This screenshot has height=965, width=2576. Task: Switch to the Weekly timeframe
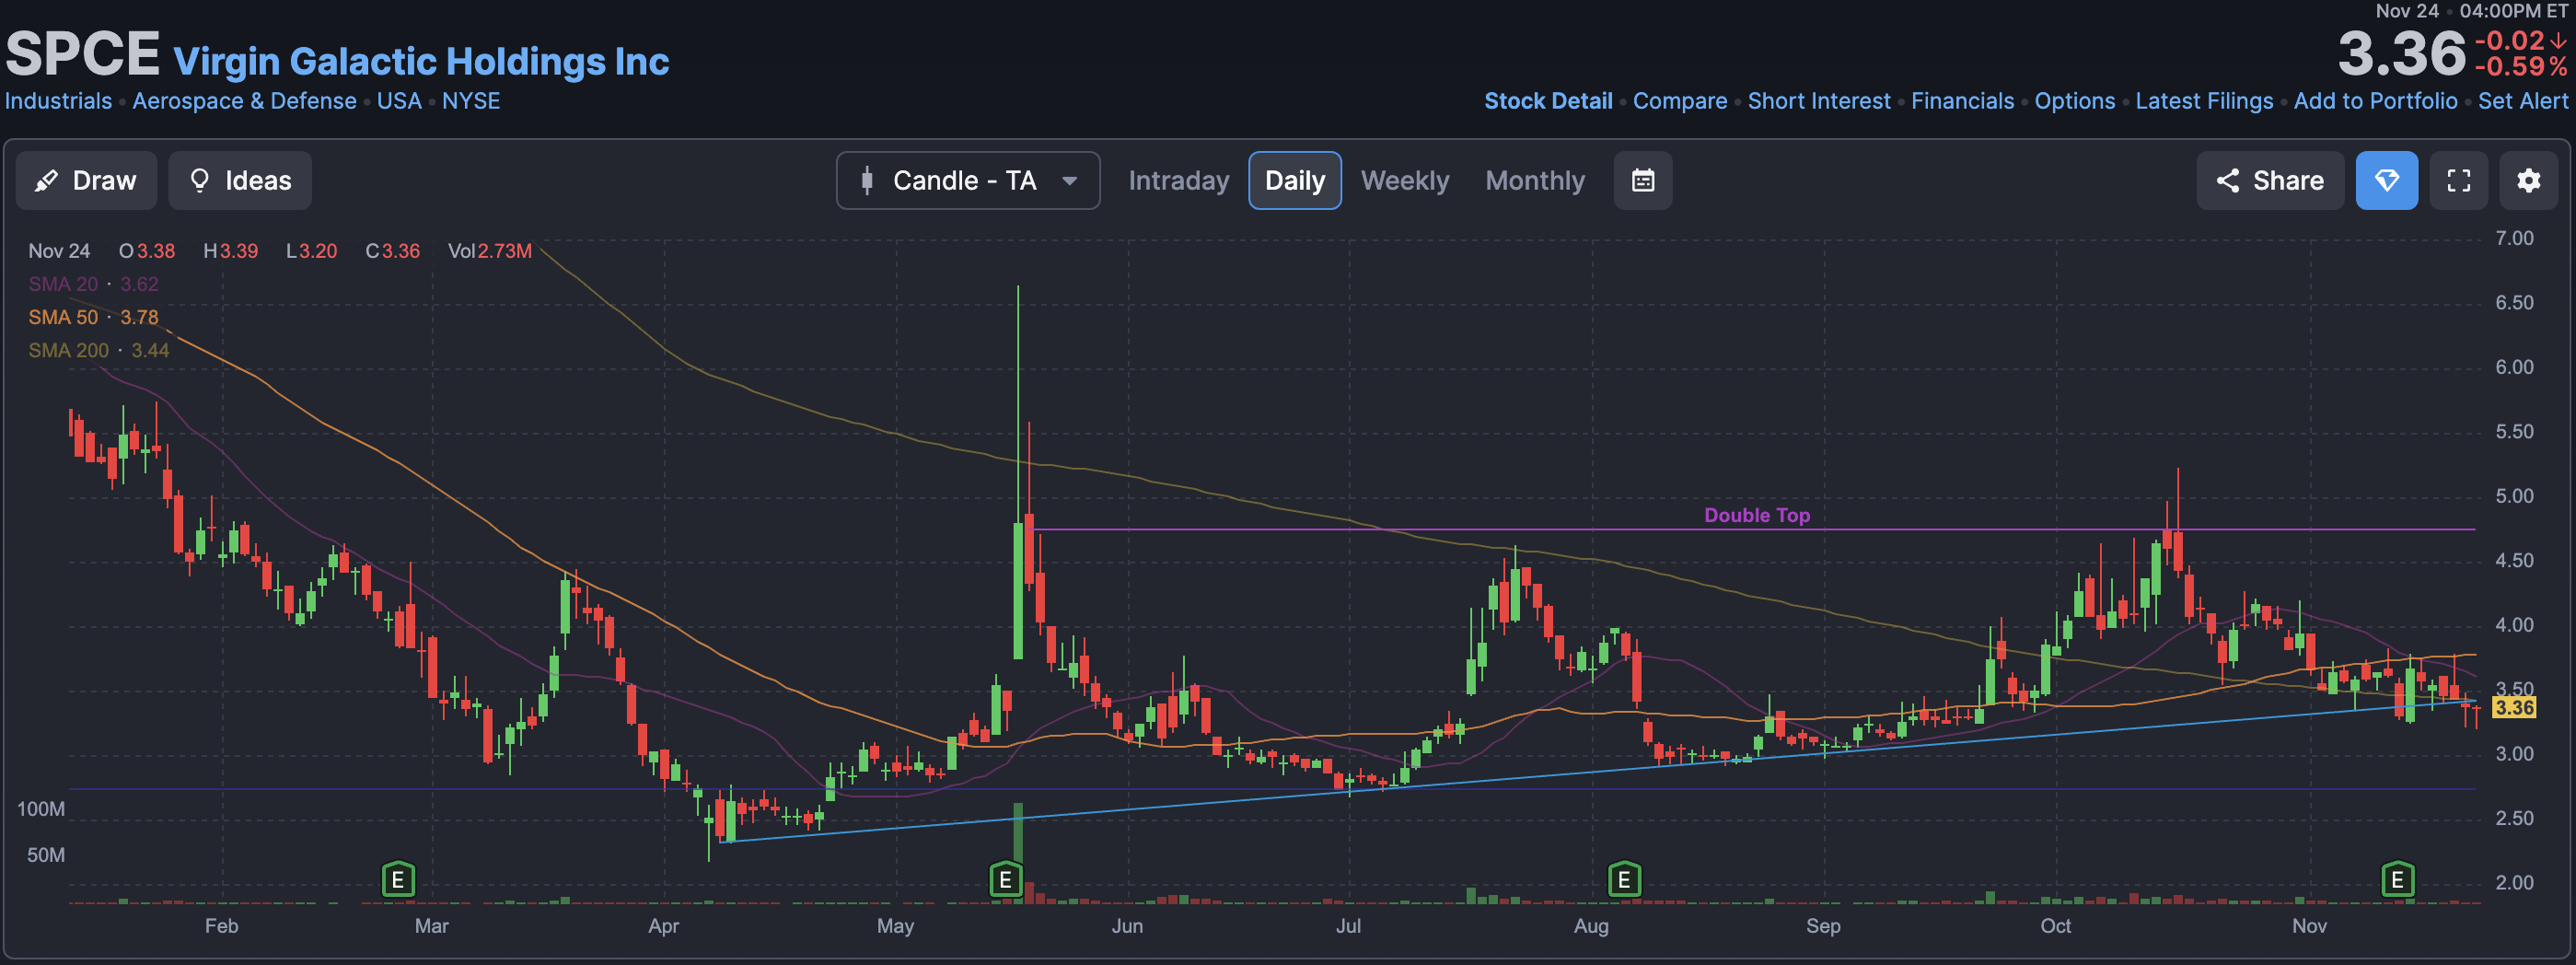[1405, 181]
